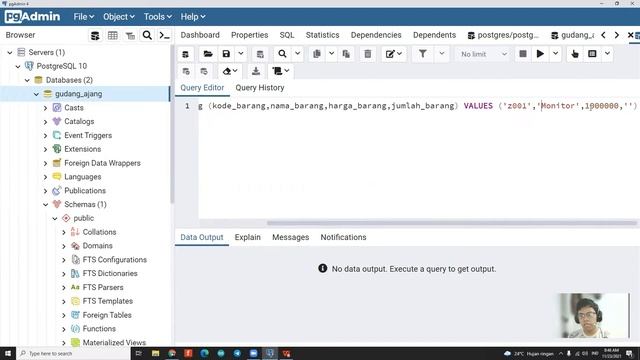Save the query file with floppy disk icon
The image size is (640, 360).
click(x=226, y=54)
